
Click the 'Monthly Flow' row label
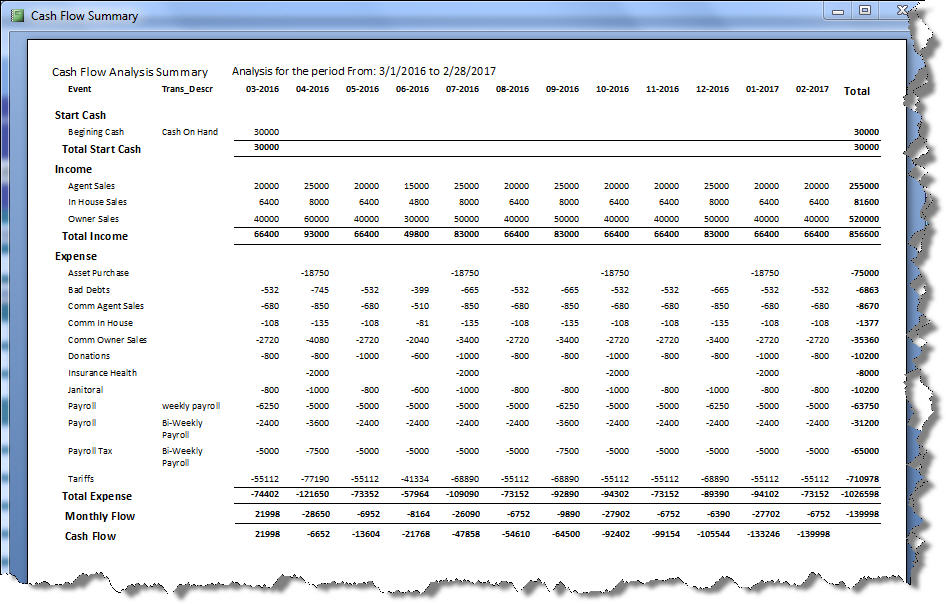pyautogui.click(x=100, y=516)
